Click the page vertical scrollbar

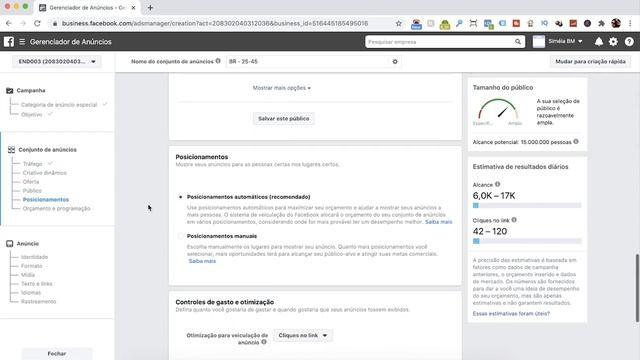[x=637, y=288]
